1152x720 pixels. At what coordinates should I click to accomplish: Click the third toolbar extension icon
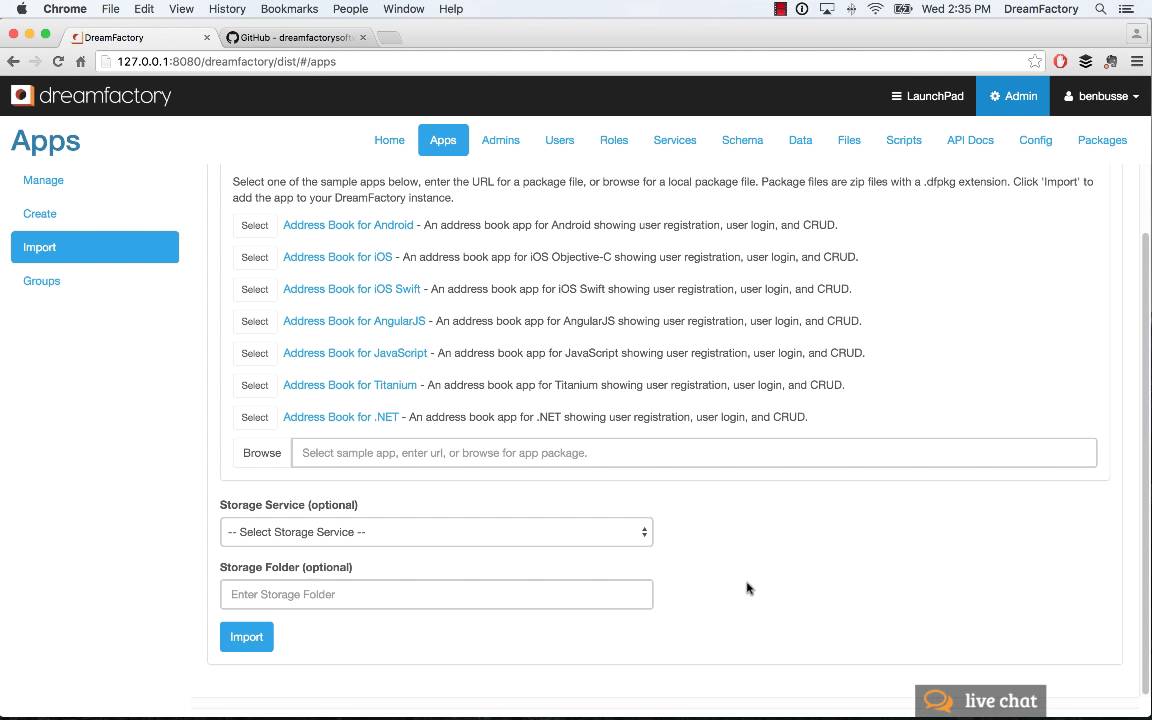tap(1111, 62)
